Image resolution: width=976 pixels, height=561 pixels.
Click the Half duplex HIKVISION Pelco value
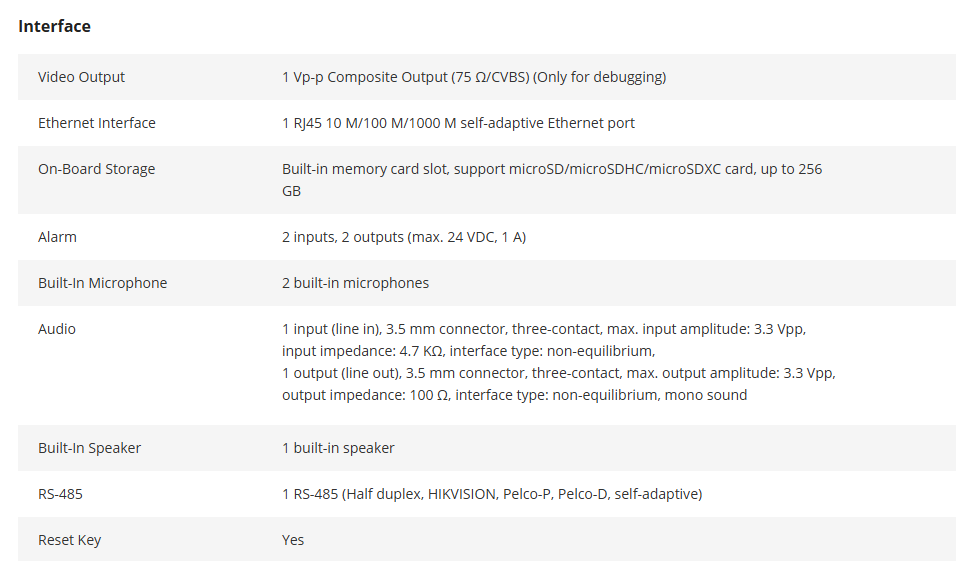[492, 494]
